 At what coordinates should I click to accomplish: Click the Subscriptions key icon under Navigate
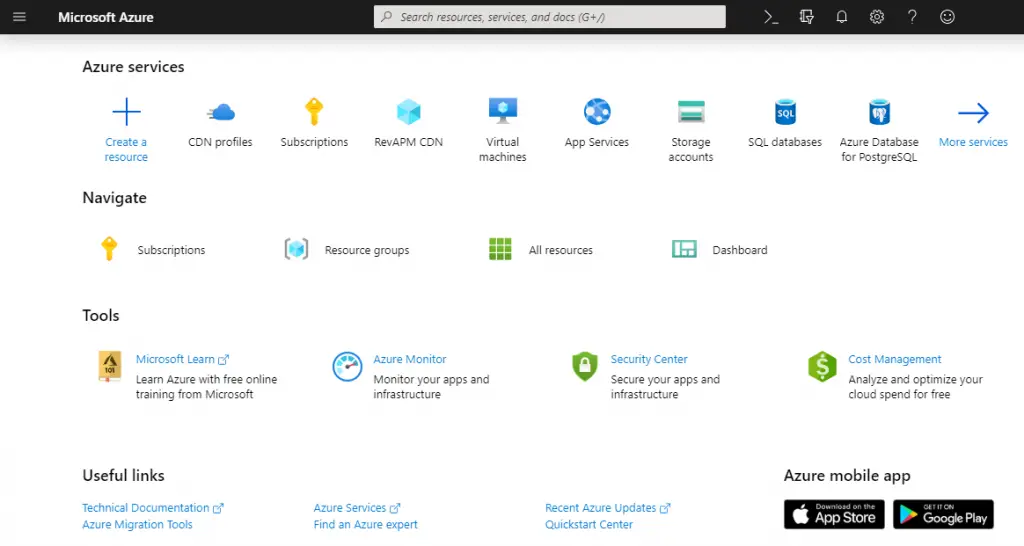point(109,249)
